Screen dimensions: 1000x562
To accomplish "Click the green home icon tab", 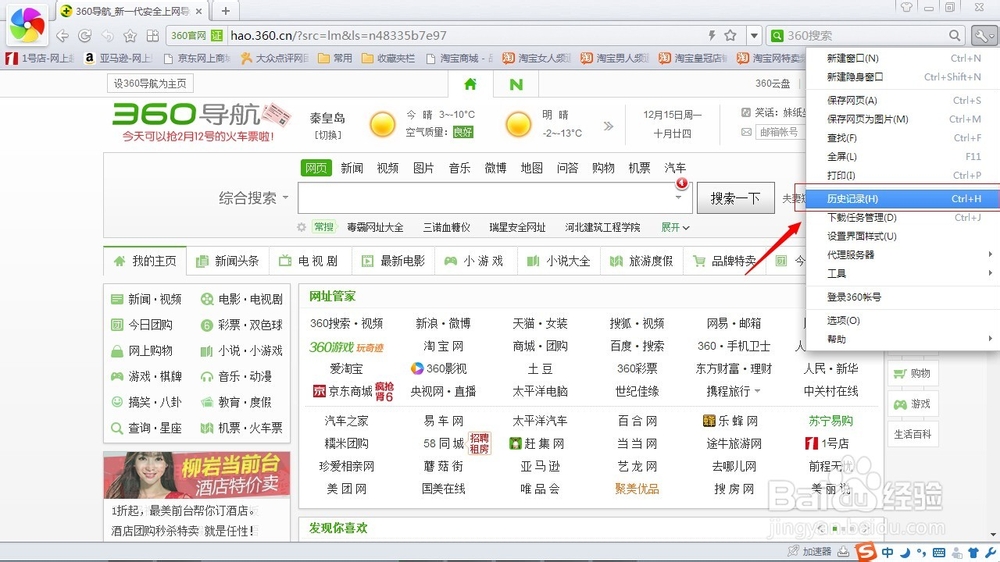I will pos(470,84).
